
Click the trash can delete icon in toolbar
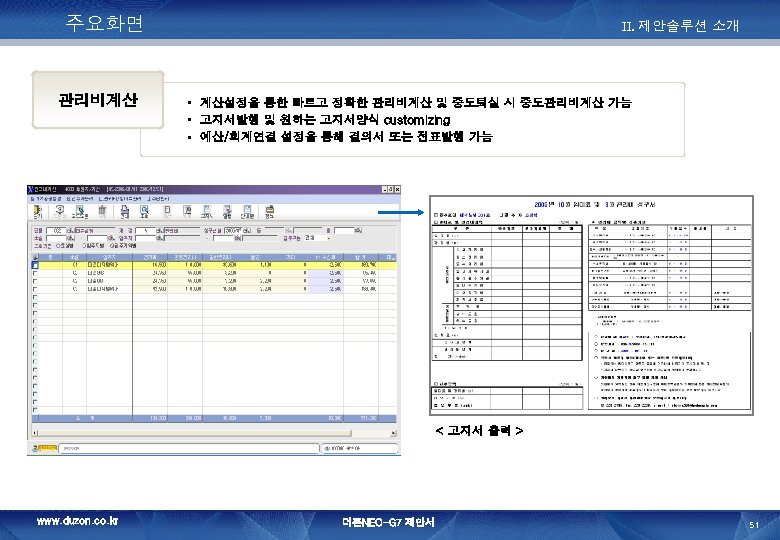click(x=102, y=212)
